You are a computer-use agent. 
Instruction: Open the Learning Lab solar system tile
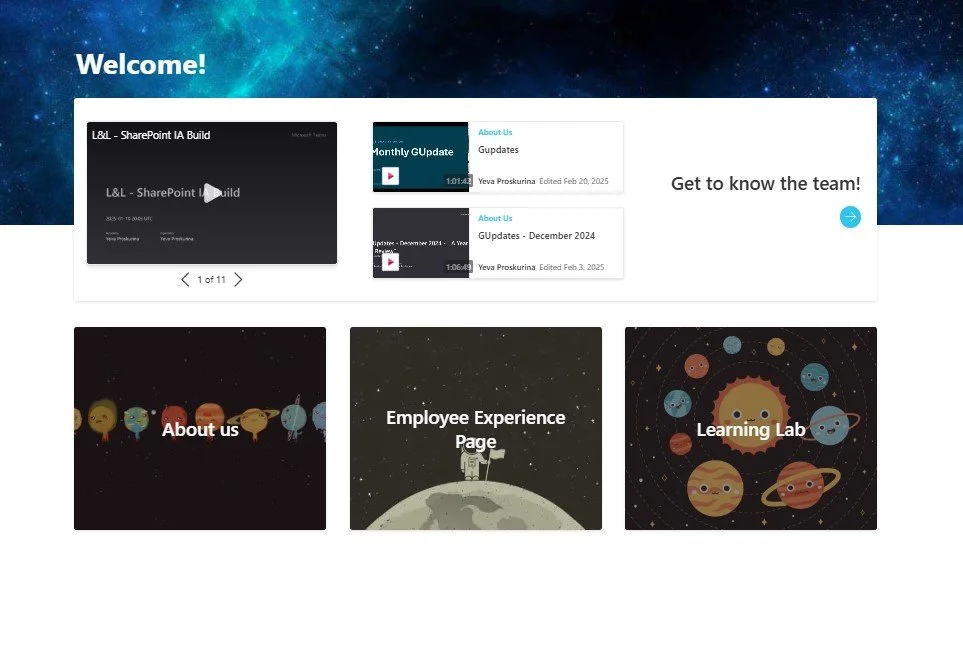(x=750, y=428)
